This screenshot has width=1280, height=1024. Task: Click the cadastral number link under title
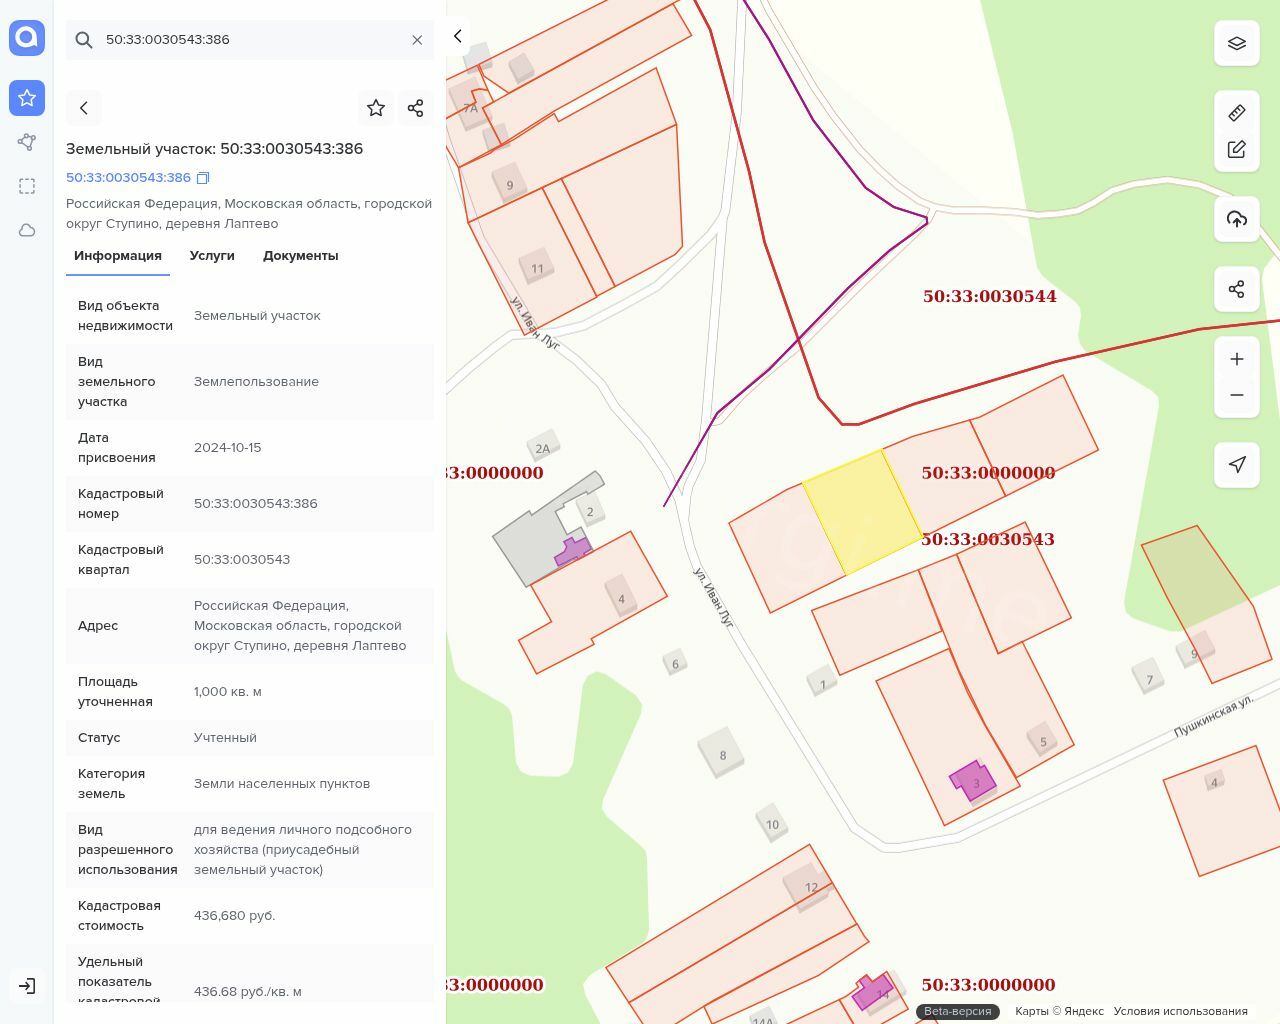point(128,178)
